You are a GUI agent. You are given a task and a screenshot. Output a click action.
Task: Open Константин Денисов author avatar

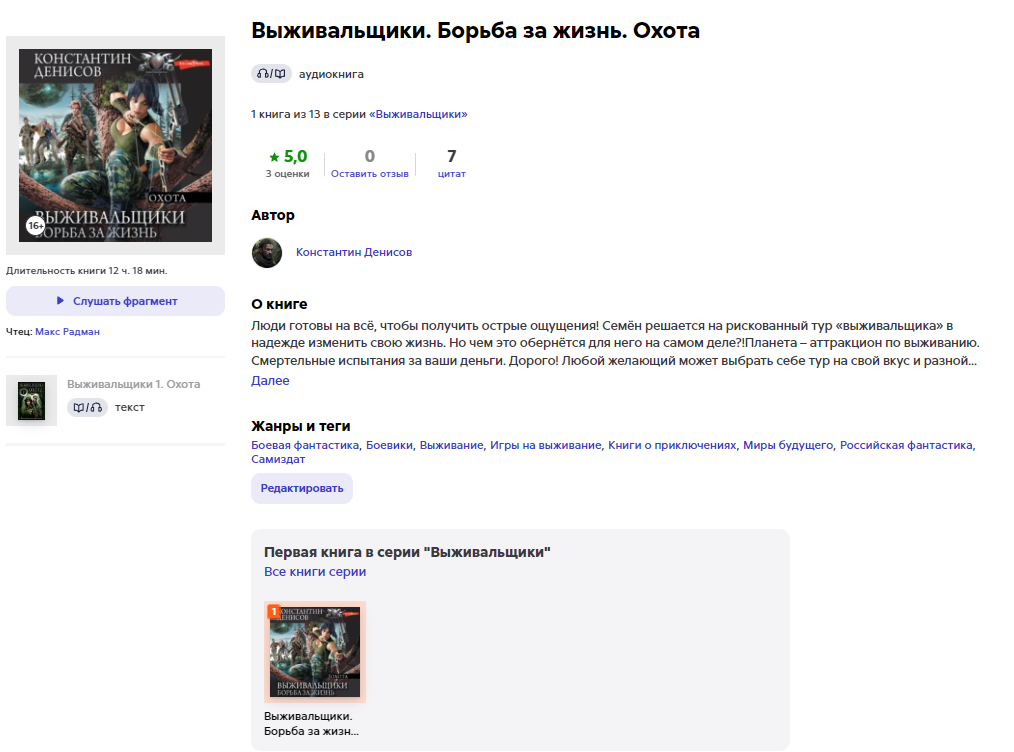[x=267, y=253]
